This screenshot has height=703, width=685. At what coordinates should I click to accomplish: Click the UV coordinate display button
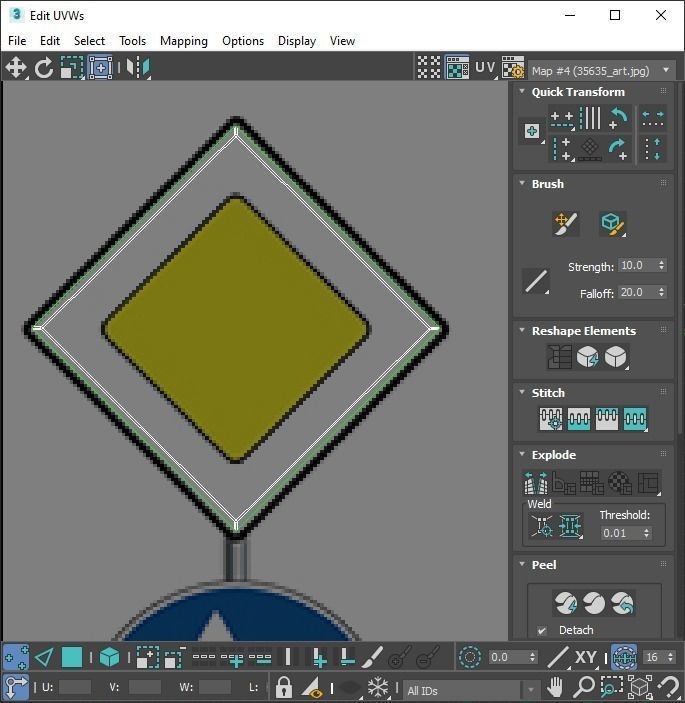(x=486, y=68)
